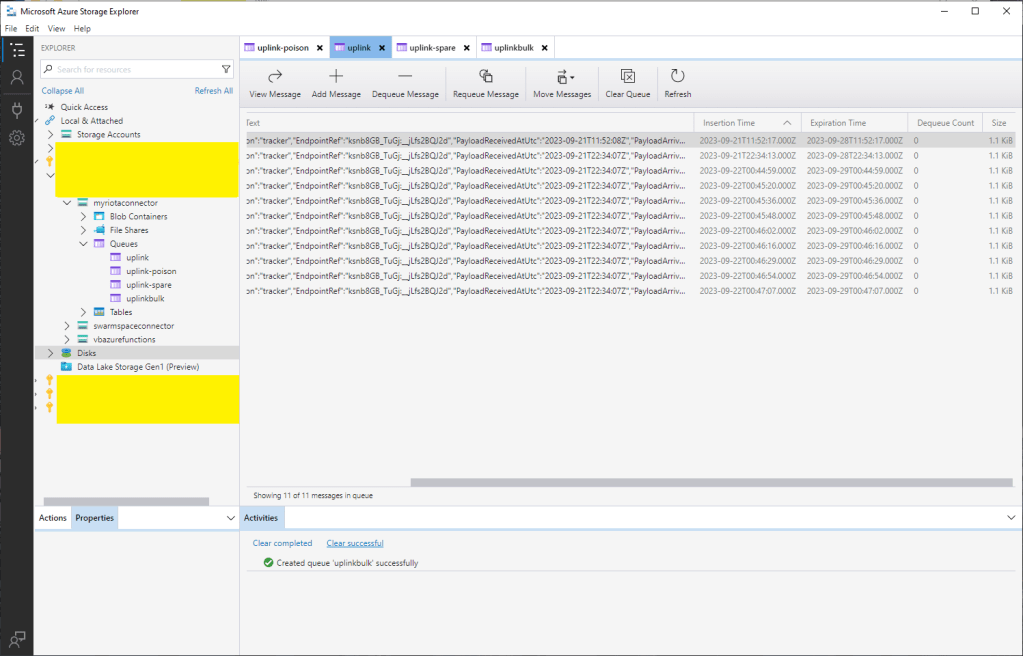Image resolution: width=1023 pixels, height=656 pixels.
Task: Click the Collapse All link
Action: [x=62, y=91]
